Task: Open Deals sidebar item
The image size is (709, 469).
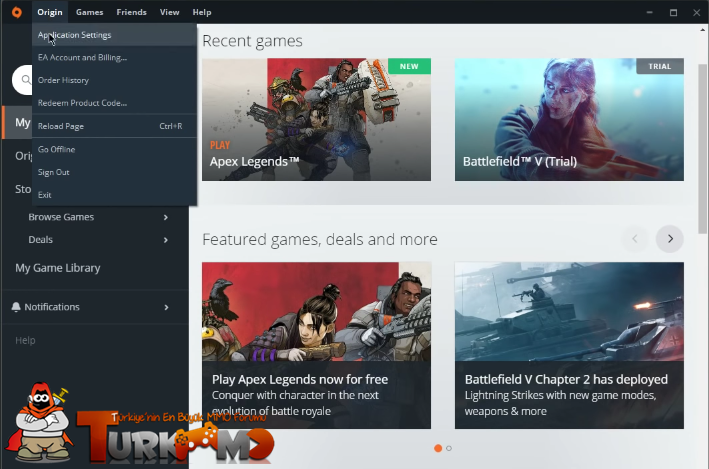Action: (x=41, y=240)
